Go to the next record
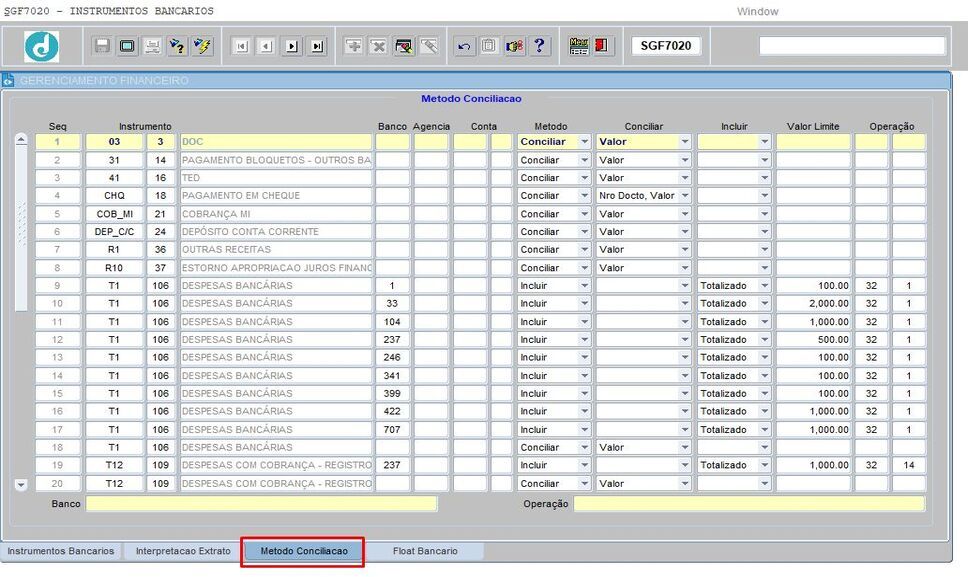968x577 pixels. tap(291, 46)
